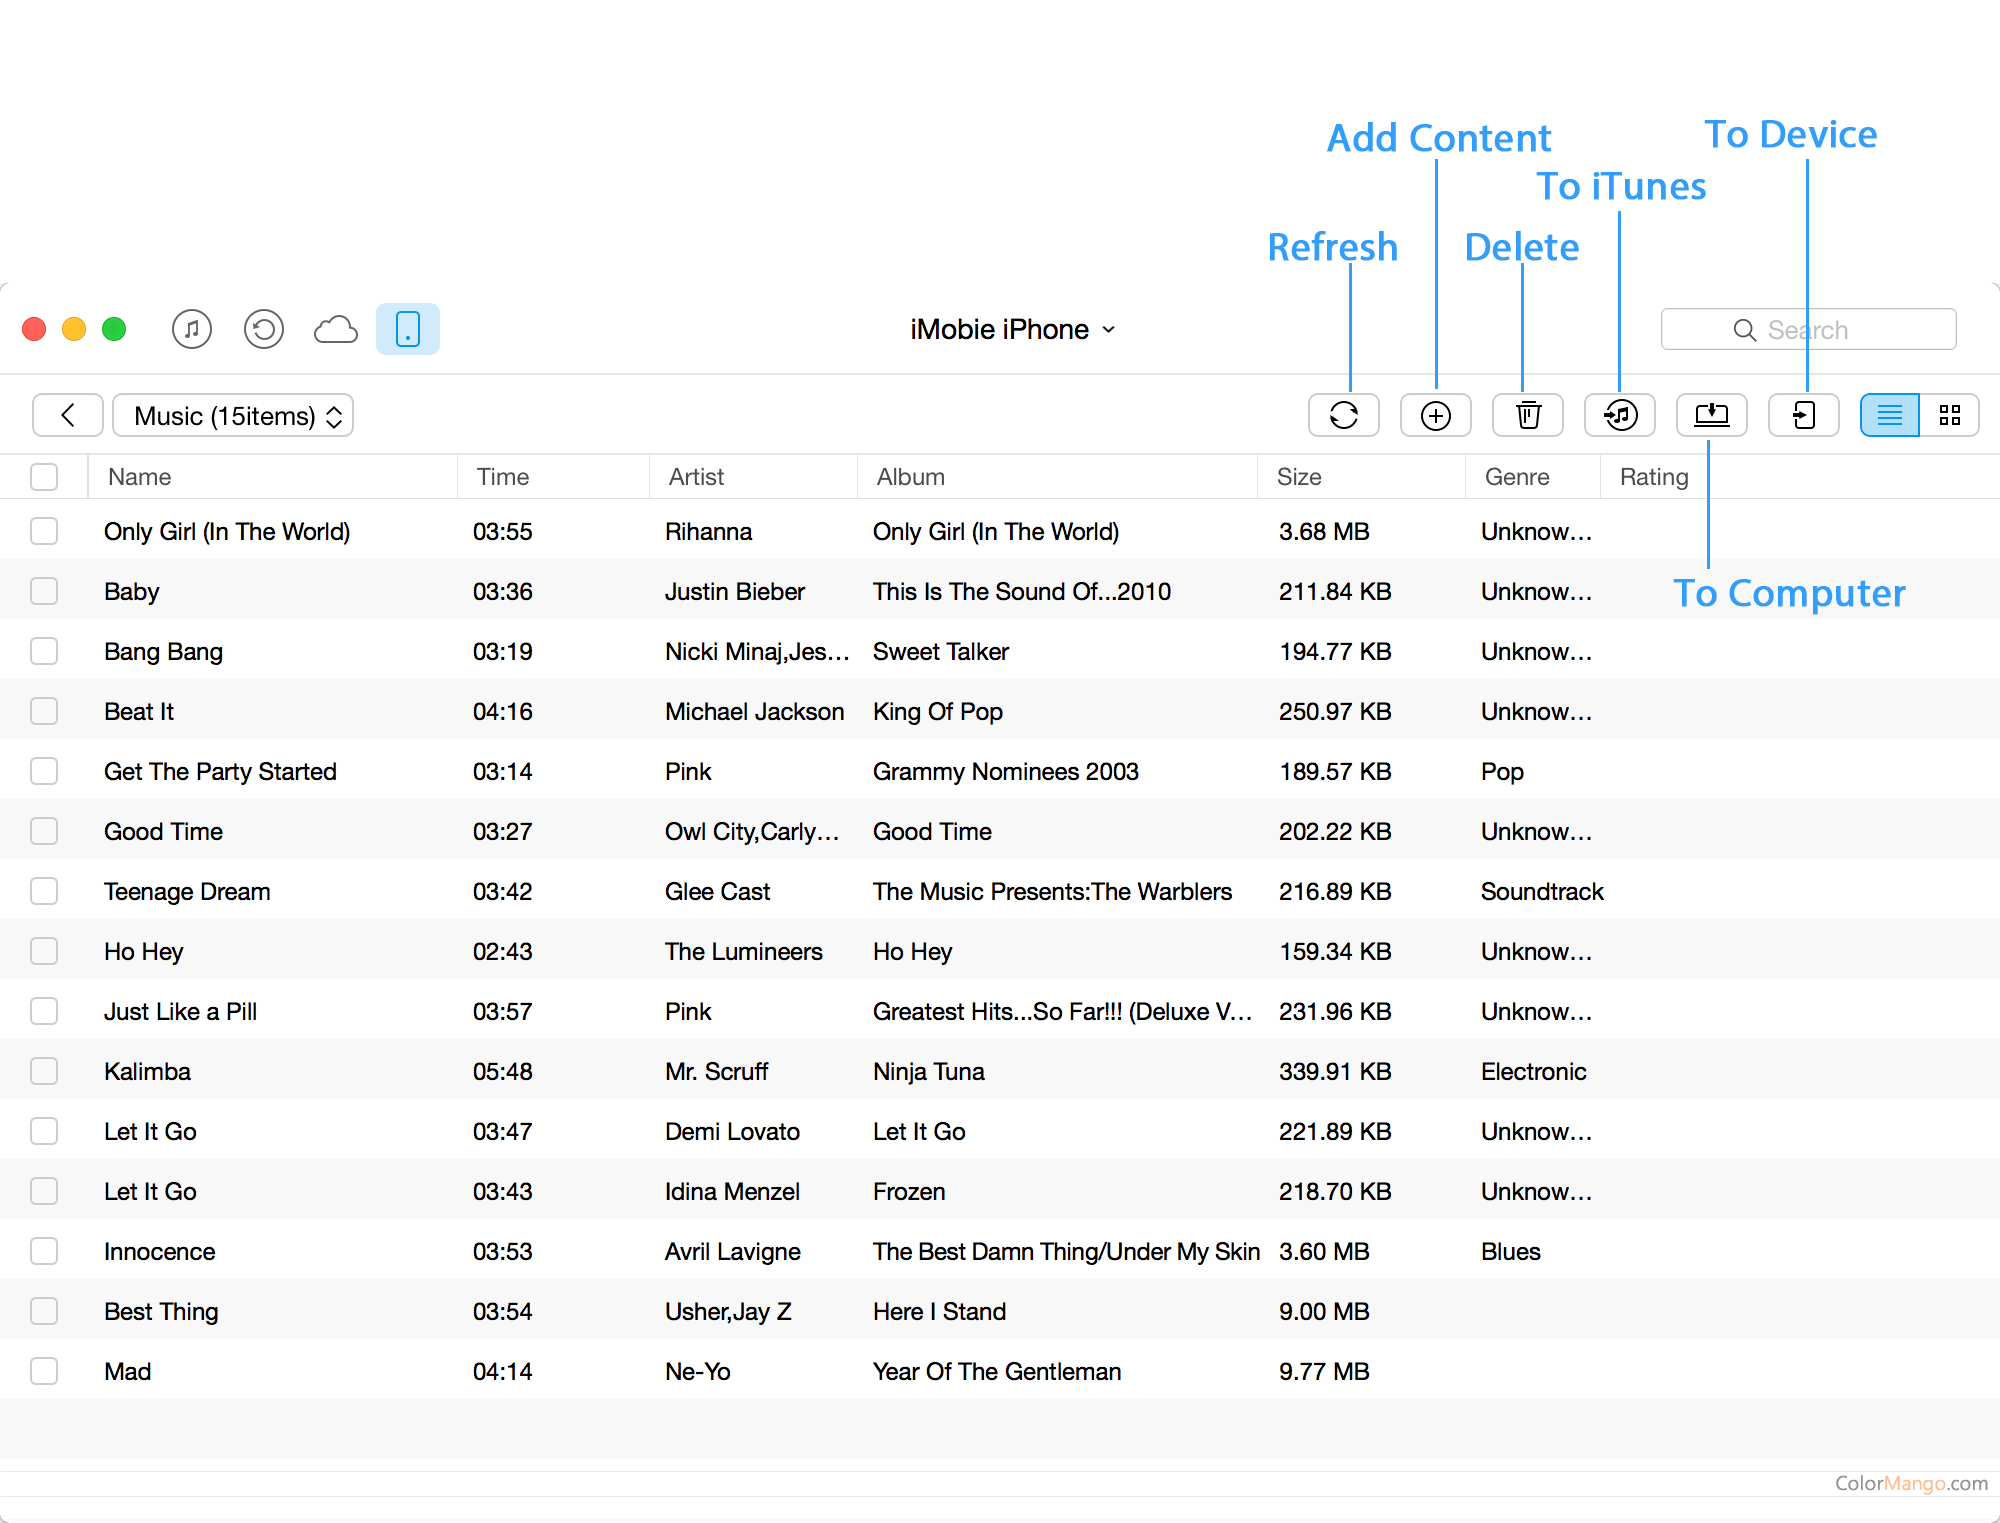Click the Add Content plus icon
The height and width of the screenshot is (1523, 2000).
coord(1435,415)
